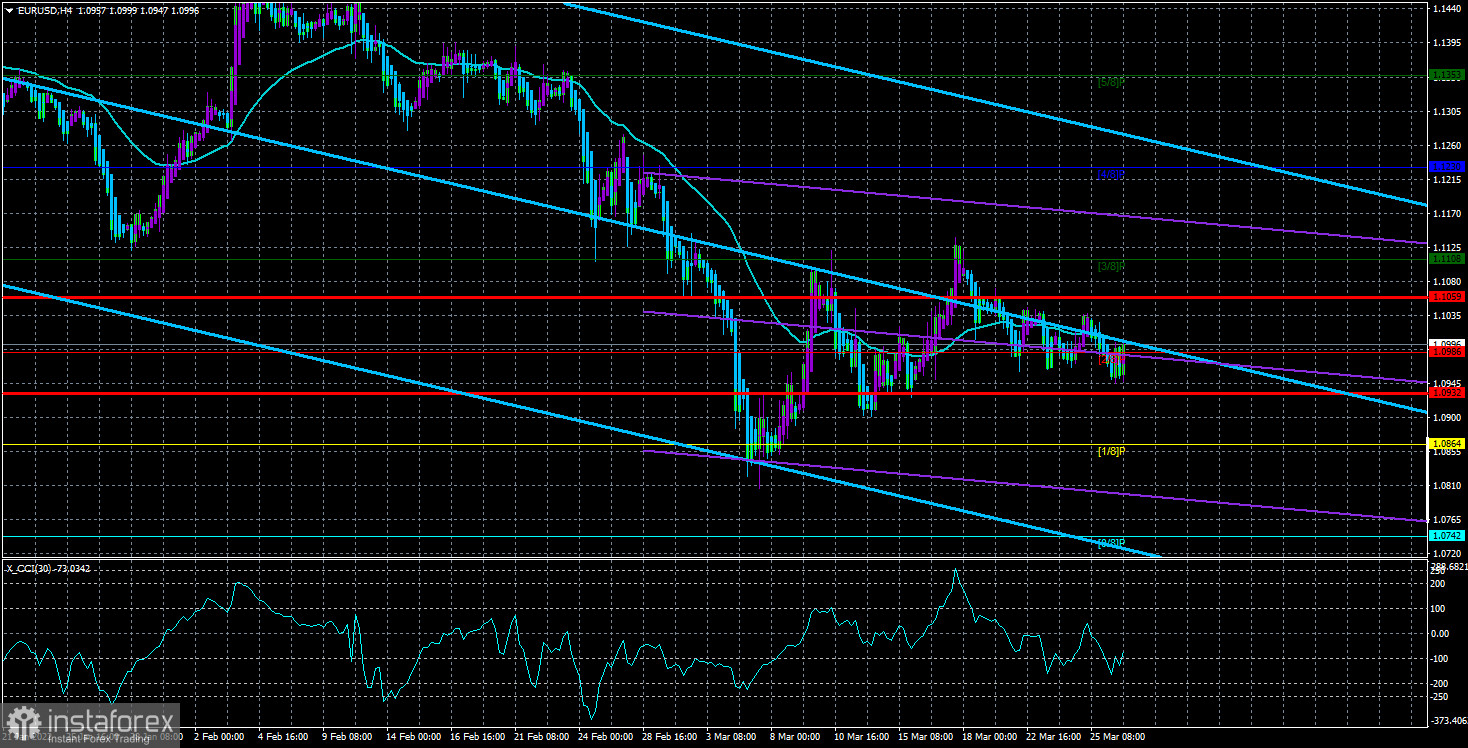Select the [4/8]P Murray level label
Viewport: 1468px width, 748px height.
[x=1111, y=174]
